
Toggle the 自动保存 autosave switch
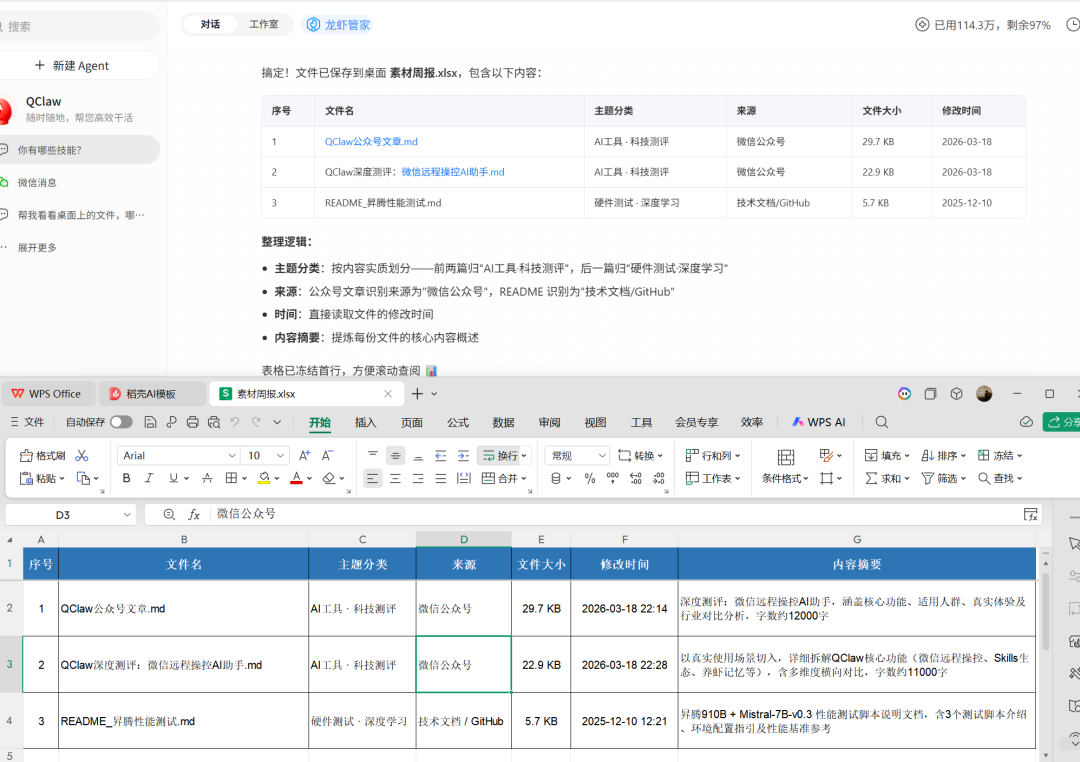[121, 422]
